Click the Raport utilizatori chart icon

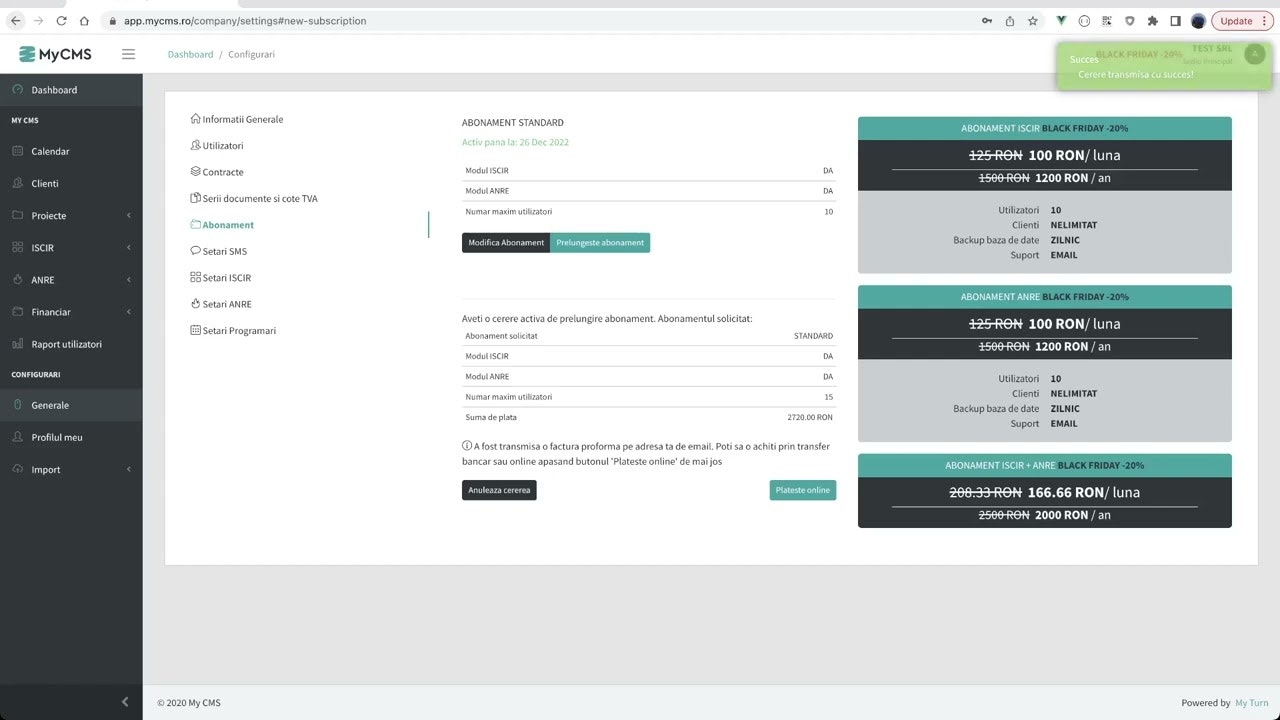(x=18, y=343)
